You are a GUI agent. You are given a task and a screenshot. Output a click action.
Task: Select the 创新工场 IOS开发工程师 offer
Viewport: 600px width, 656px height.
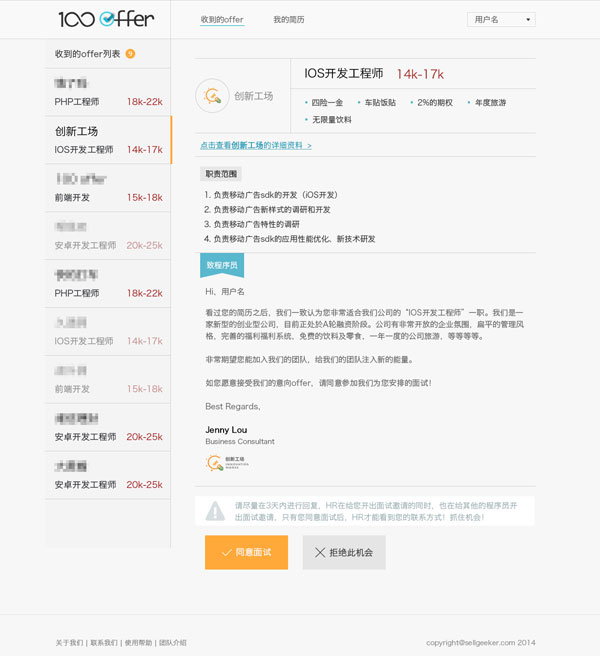108,140
